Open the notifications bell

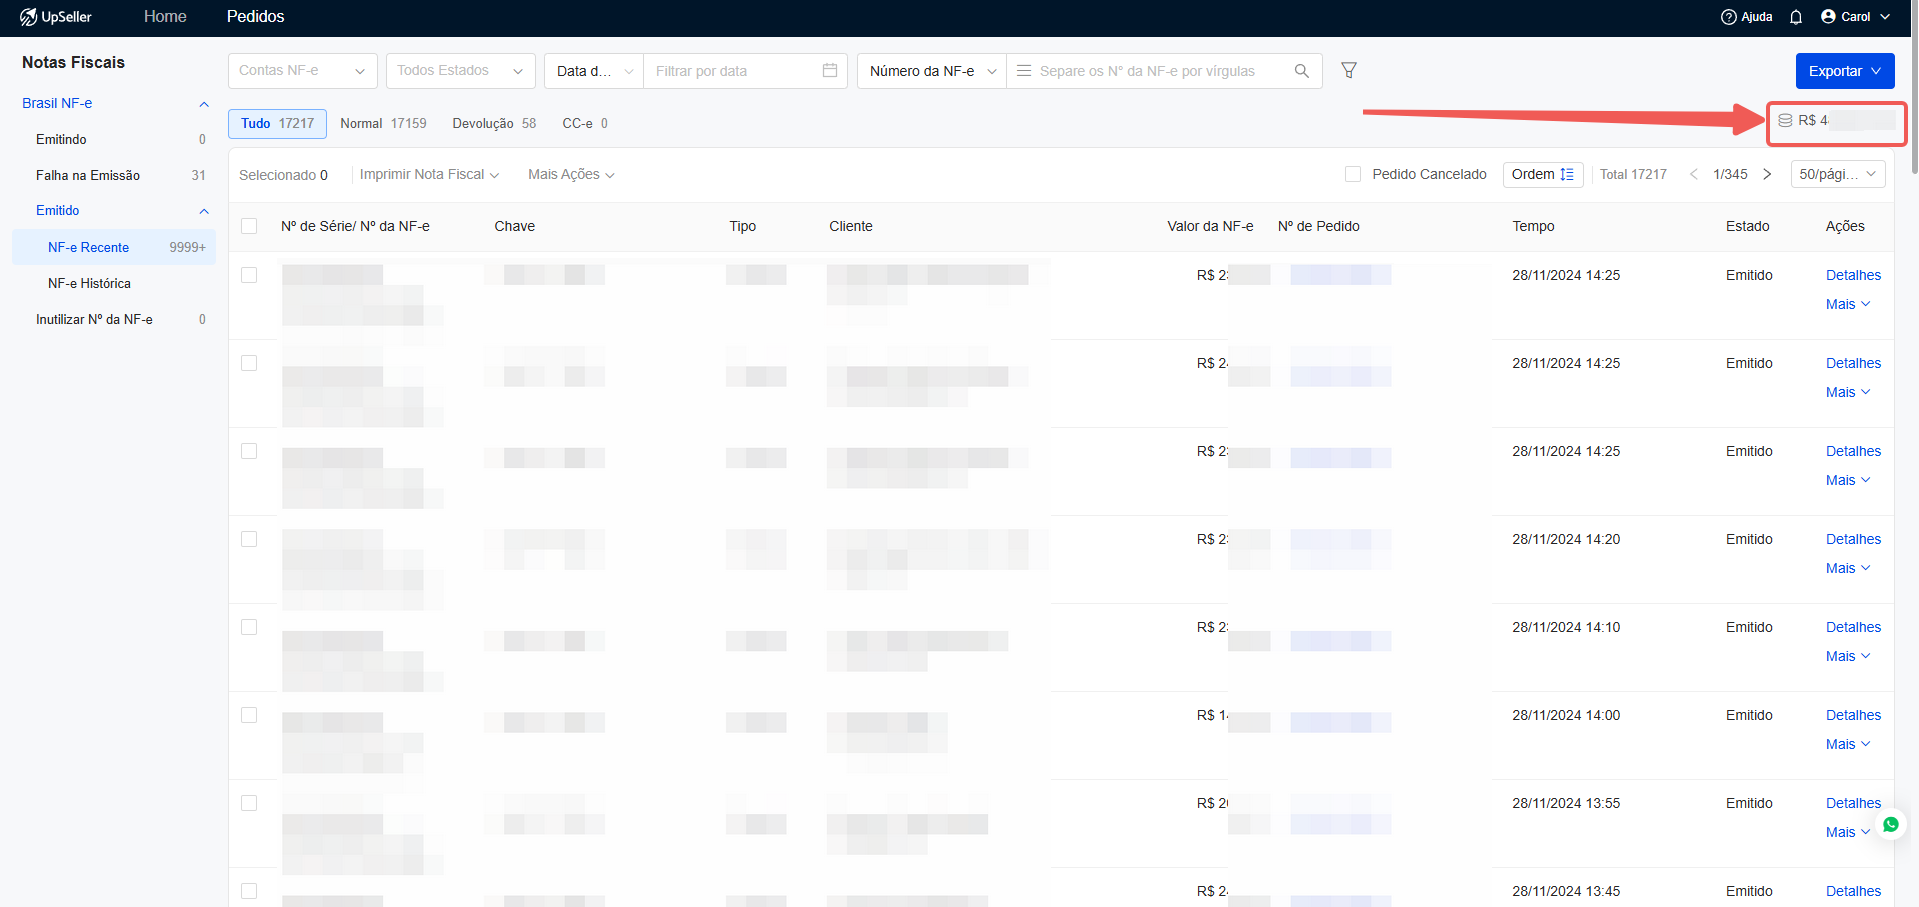pos(1796,17)
